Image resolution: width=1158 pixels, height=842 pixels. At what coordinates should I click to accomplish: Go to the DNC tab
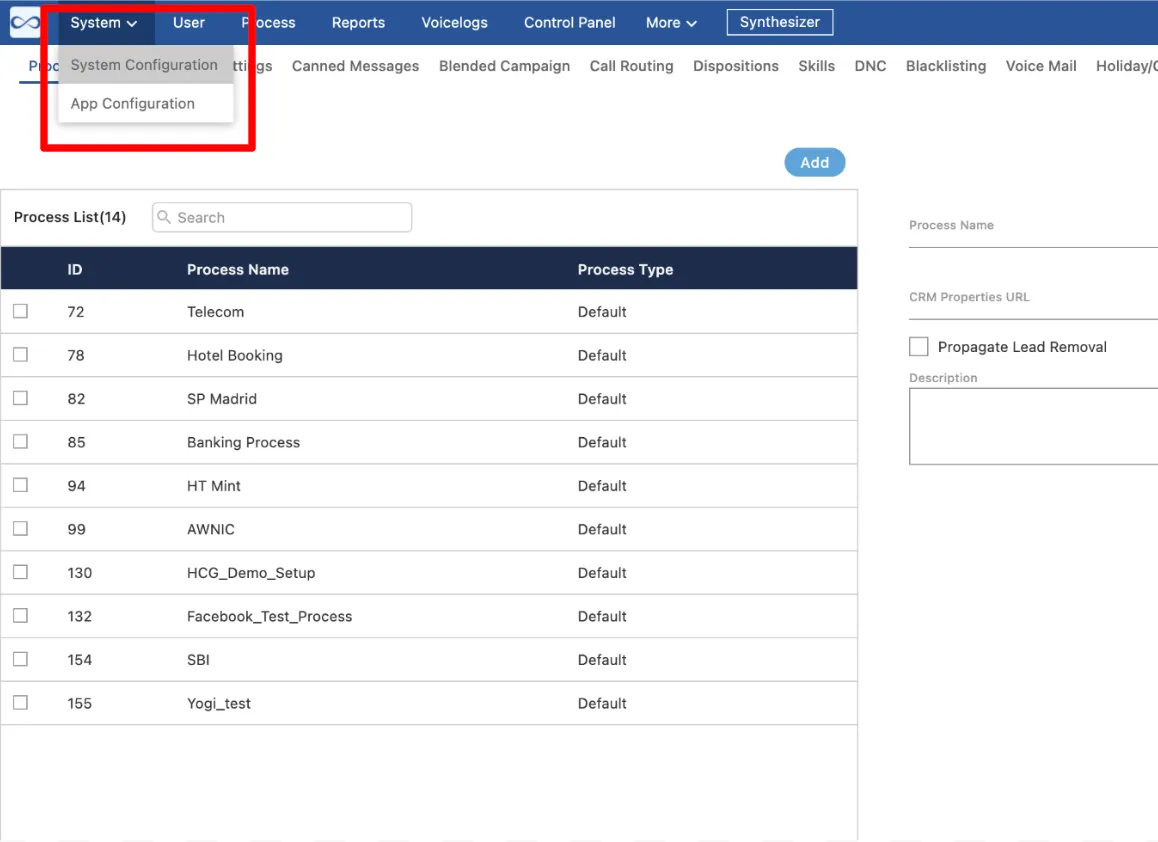click(870, 66)
